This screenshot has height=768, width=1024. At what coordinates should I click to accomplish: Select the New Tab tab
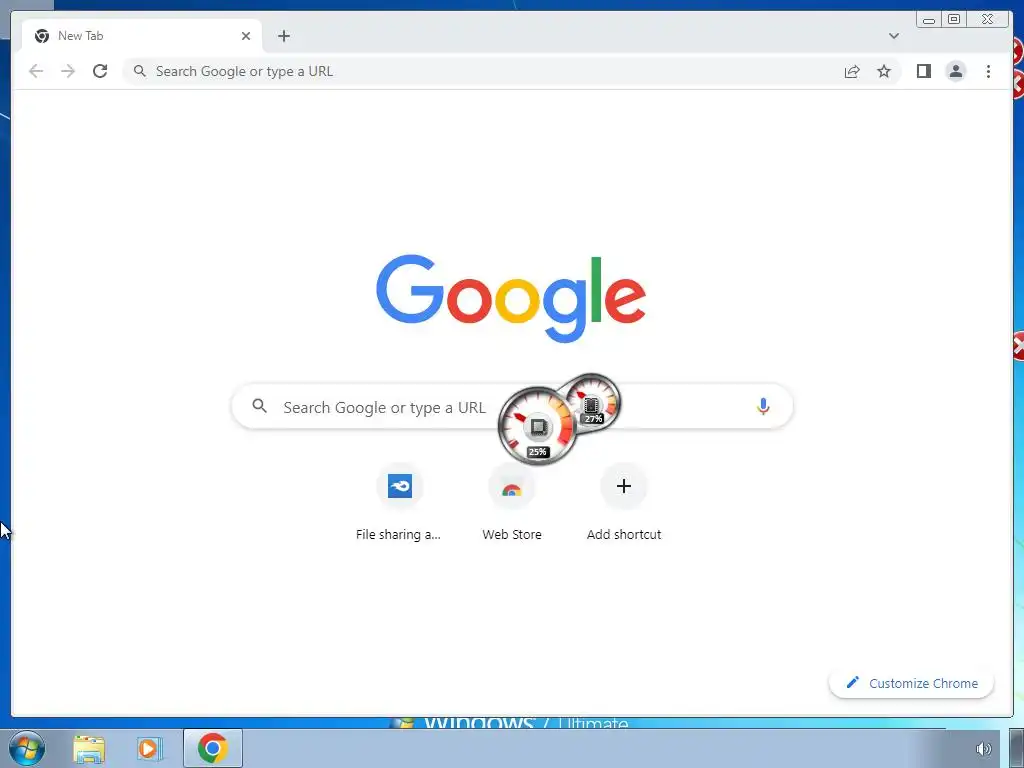(141, 36)
